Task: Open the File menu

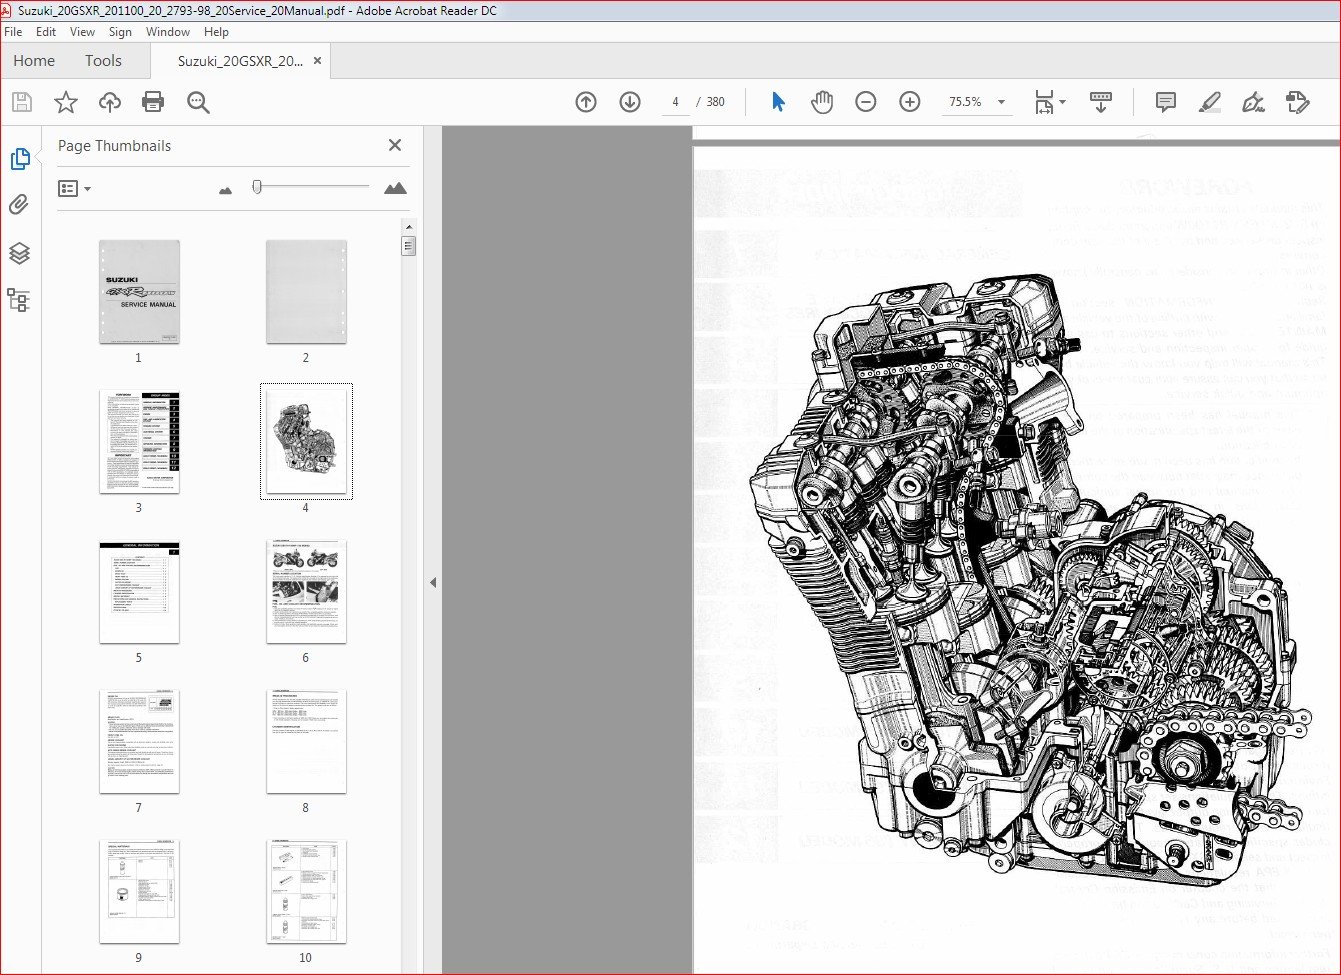Action: (x=13, y=32)
